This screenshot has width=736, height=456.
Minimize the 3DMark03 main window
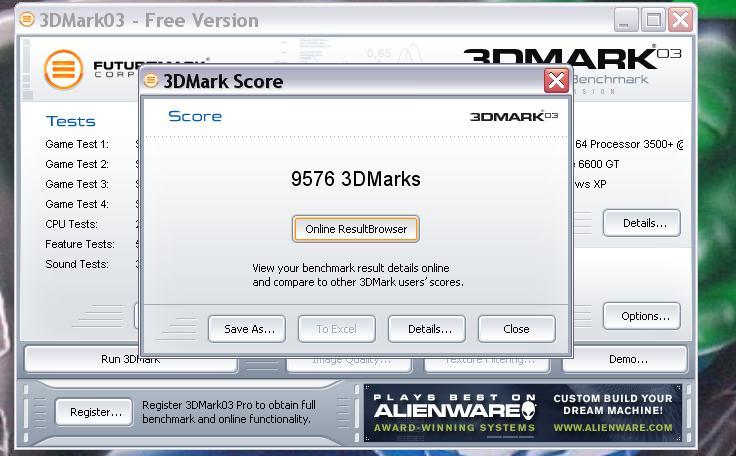tap(625, 20)
